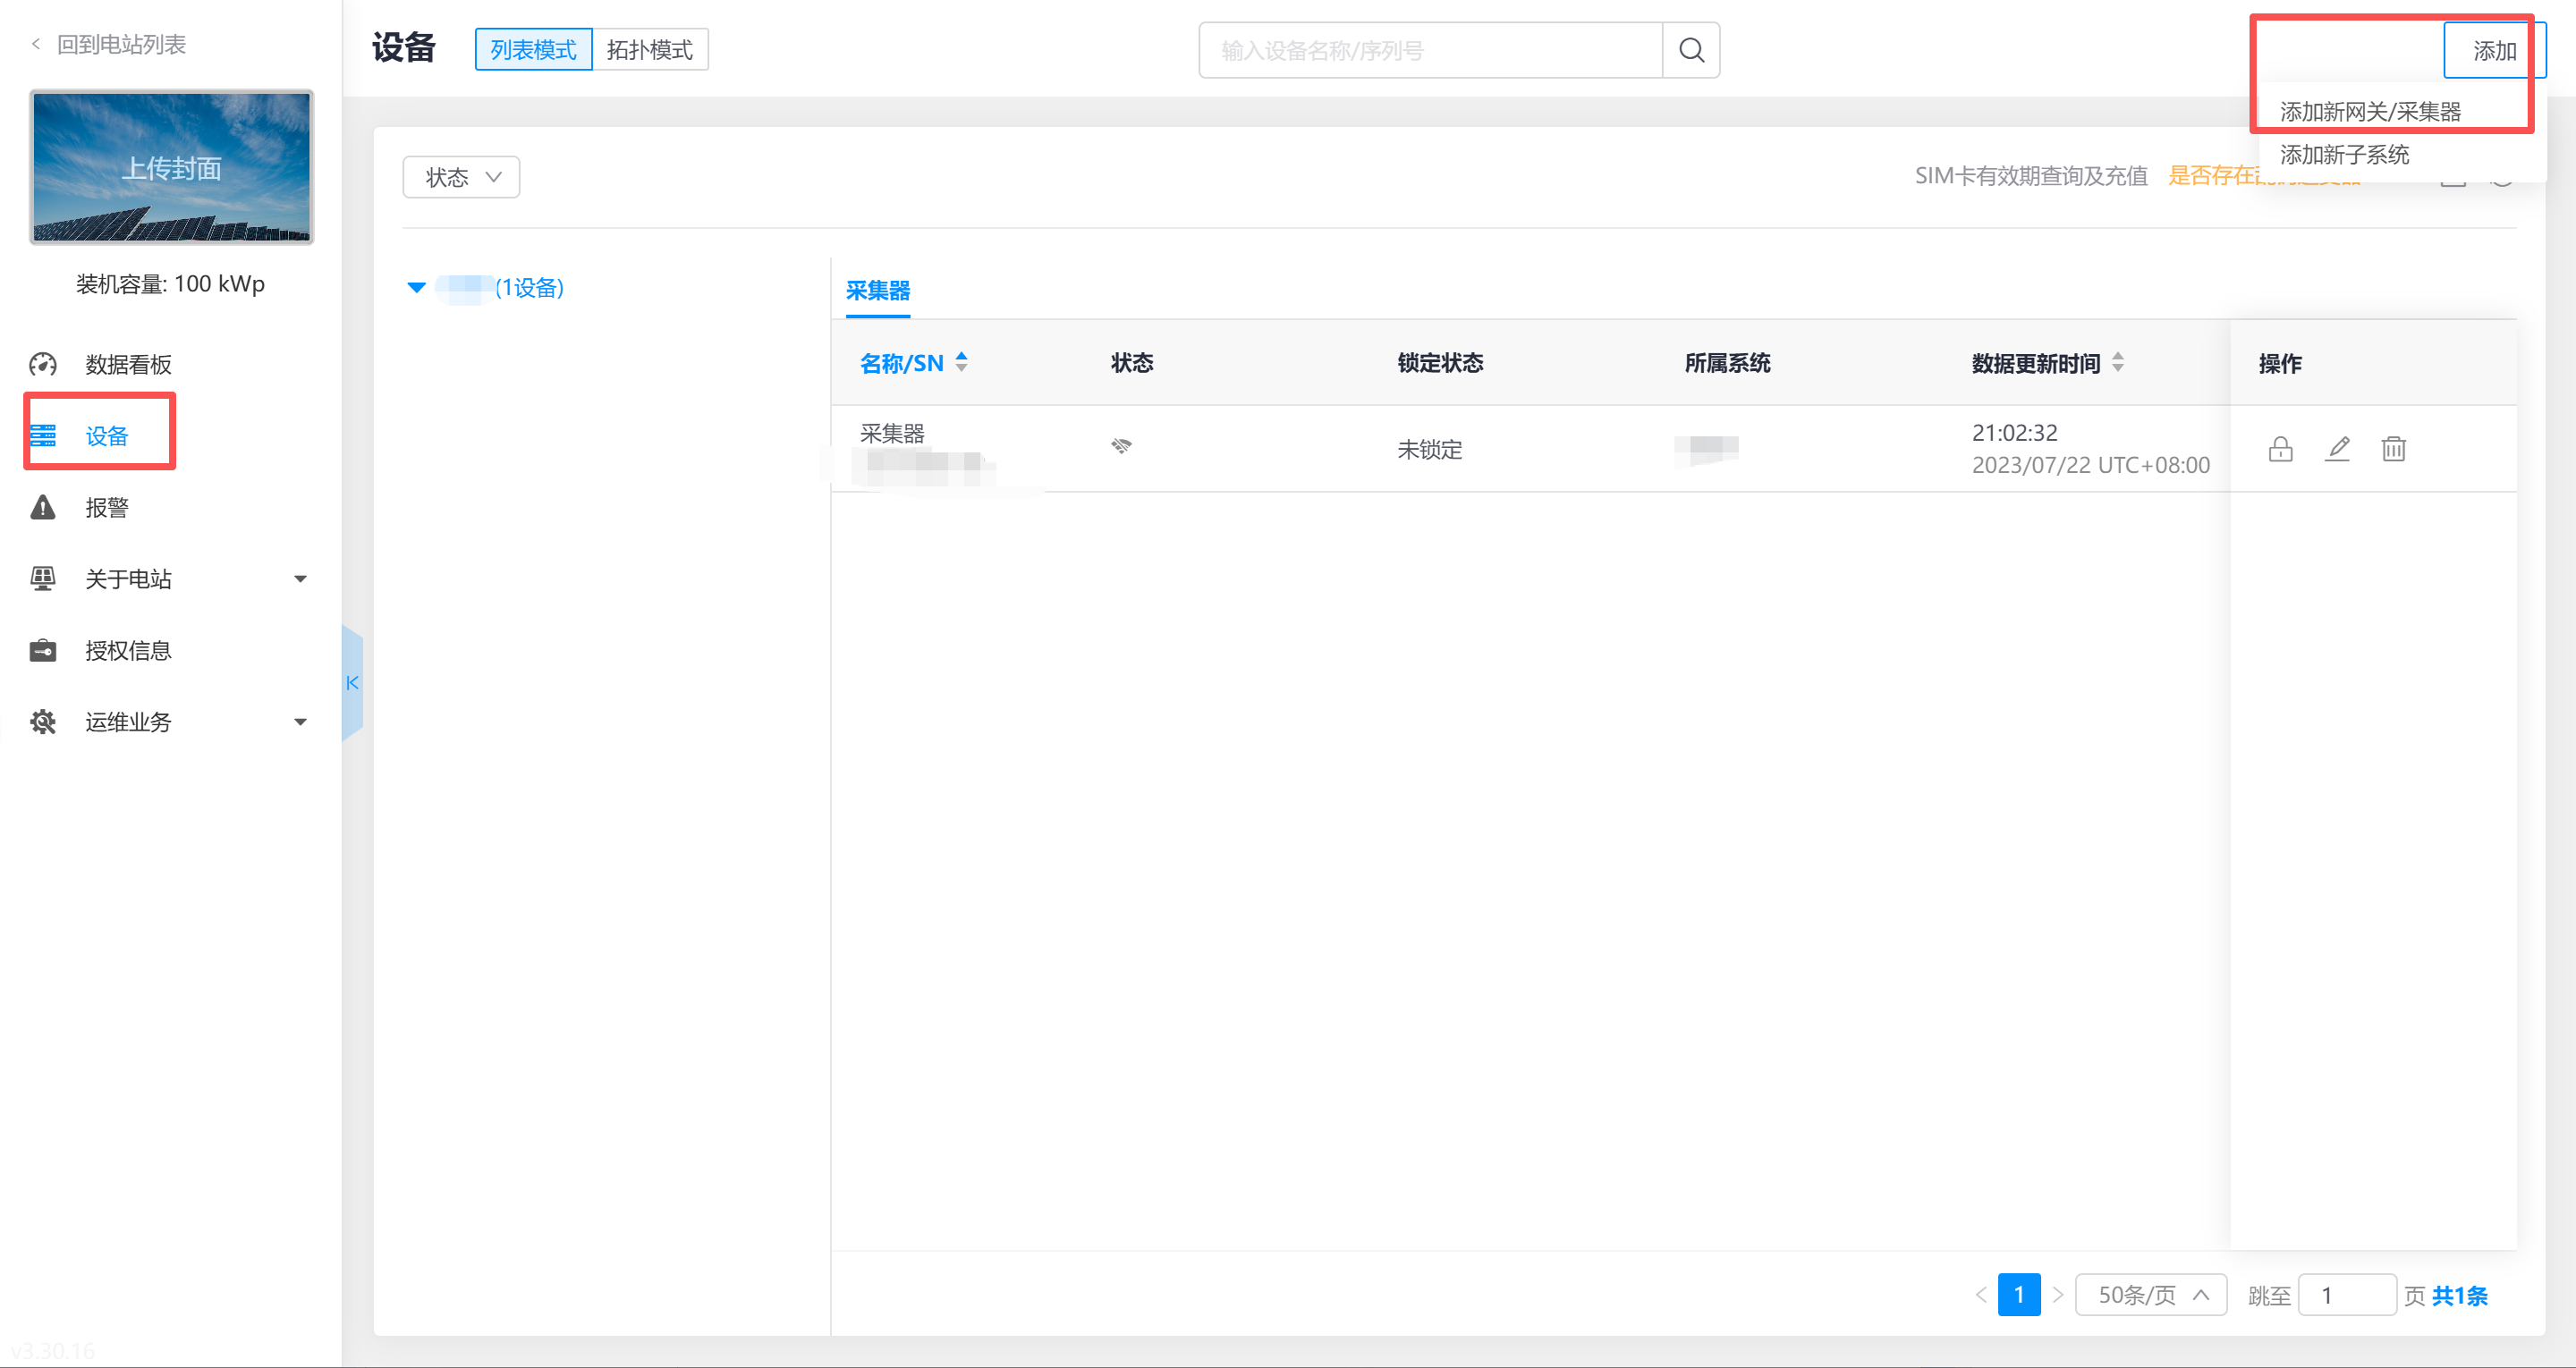2576x1368 pixels.
Task: Open the 状态 filter dropdown
Action: 461,178
